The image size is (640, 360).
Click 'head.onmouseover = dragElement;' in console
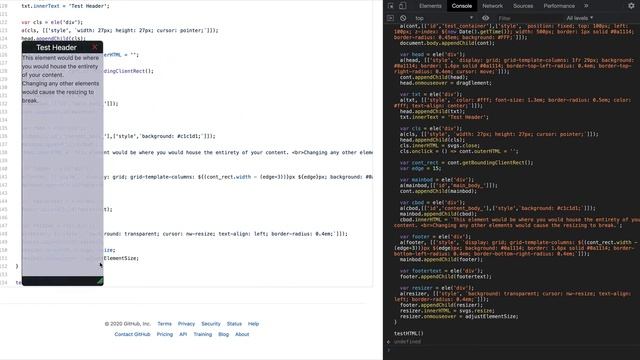(446, 83)
